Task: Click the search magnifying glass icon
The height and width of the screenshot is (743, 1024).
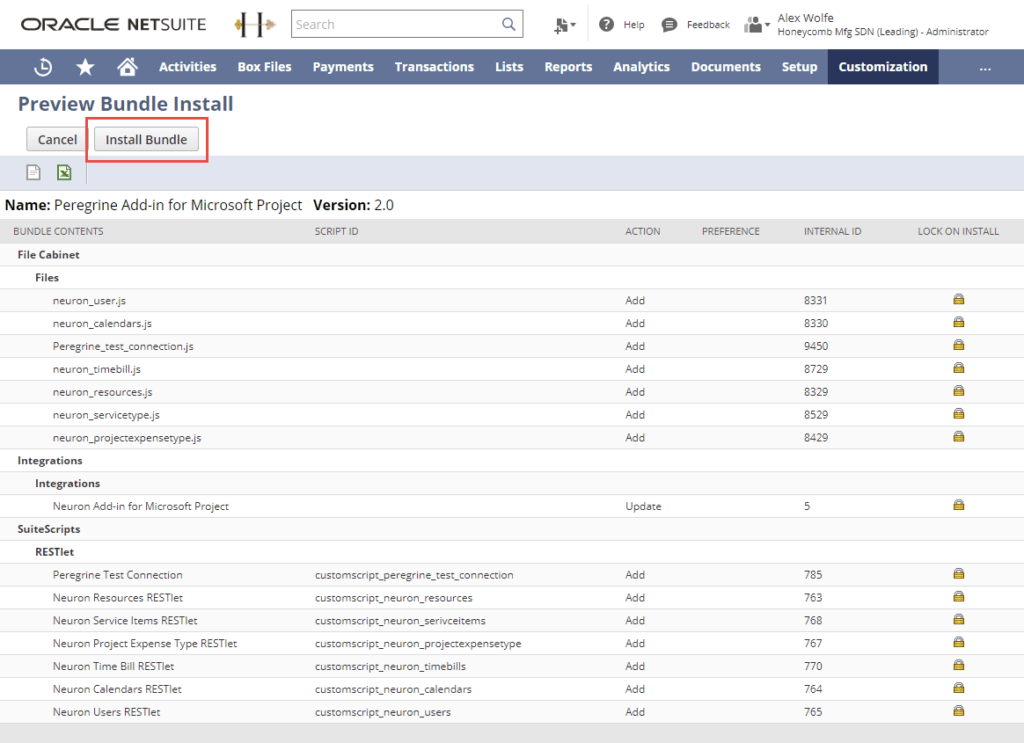Action: click(x=508, y=23)
